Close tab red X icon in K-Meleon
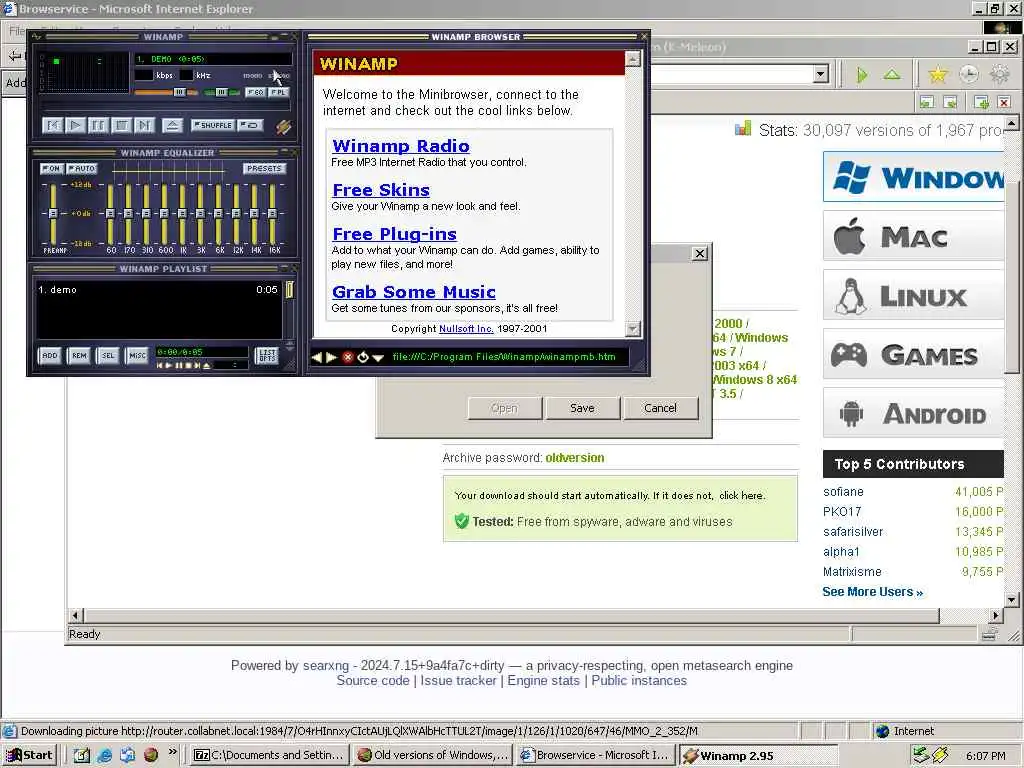The image size is (1024, 768). coord(1004,102)
